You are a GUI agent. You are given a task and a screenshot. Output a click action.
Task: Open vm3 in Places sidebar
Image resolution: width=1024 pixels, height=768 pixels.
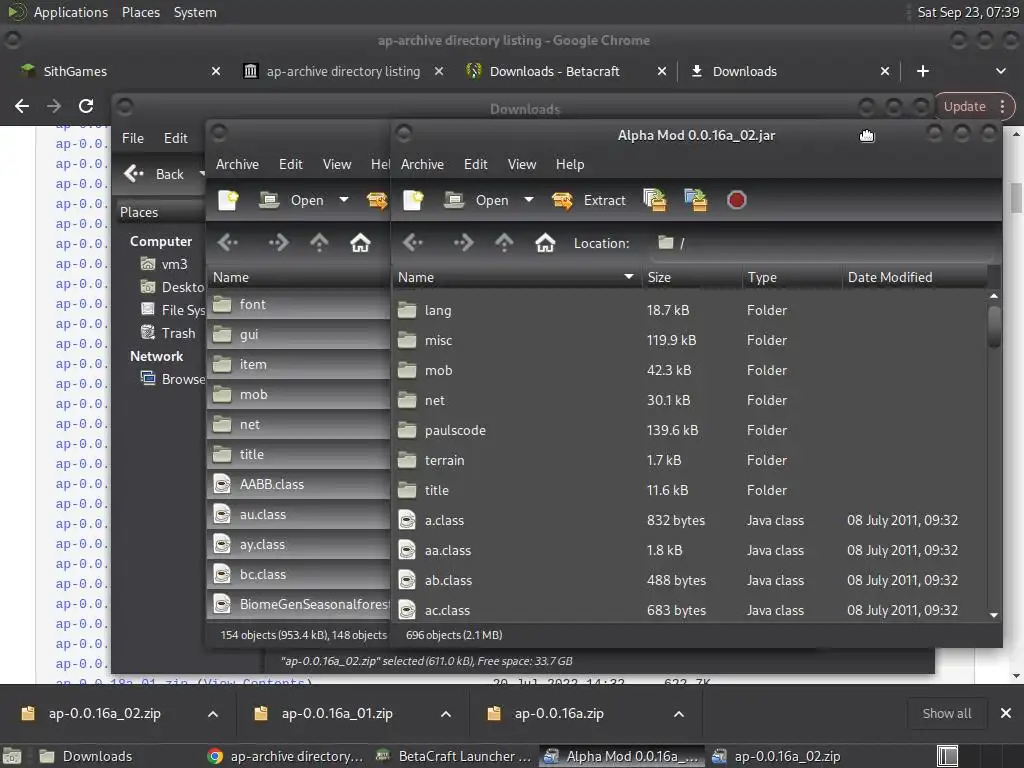point(165,264)
